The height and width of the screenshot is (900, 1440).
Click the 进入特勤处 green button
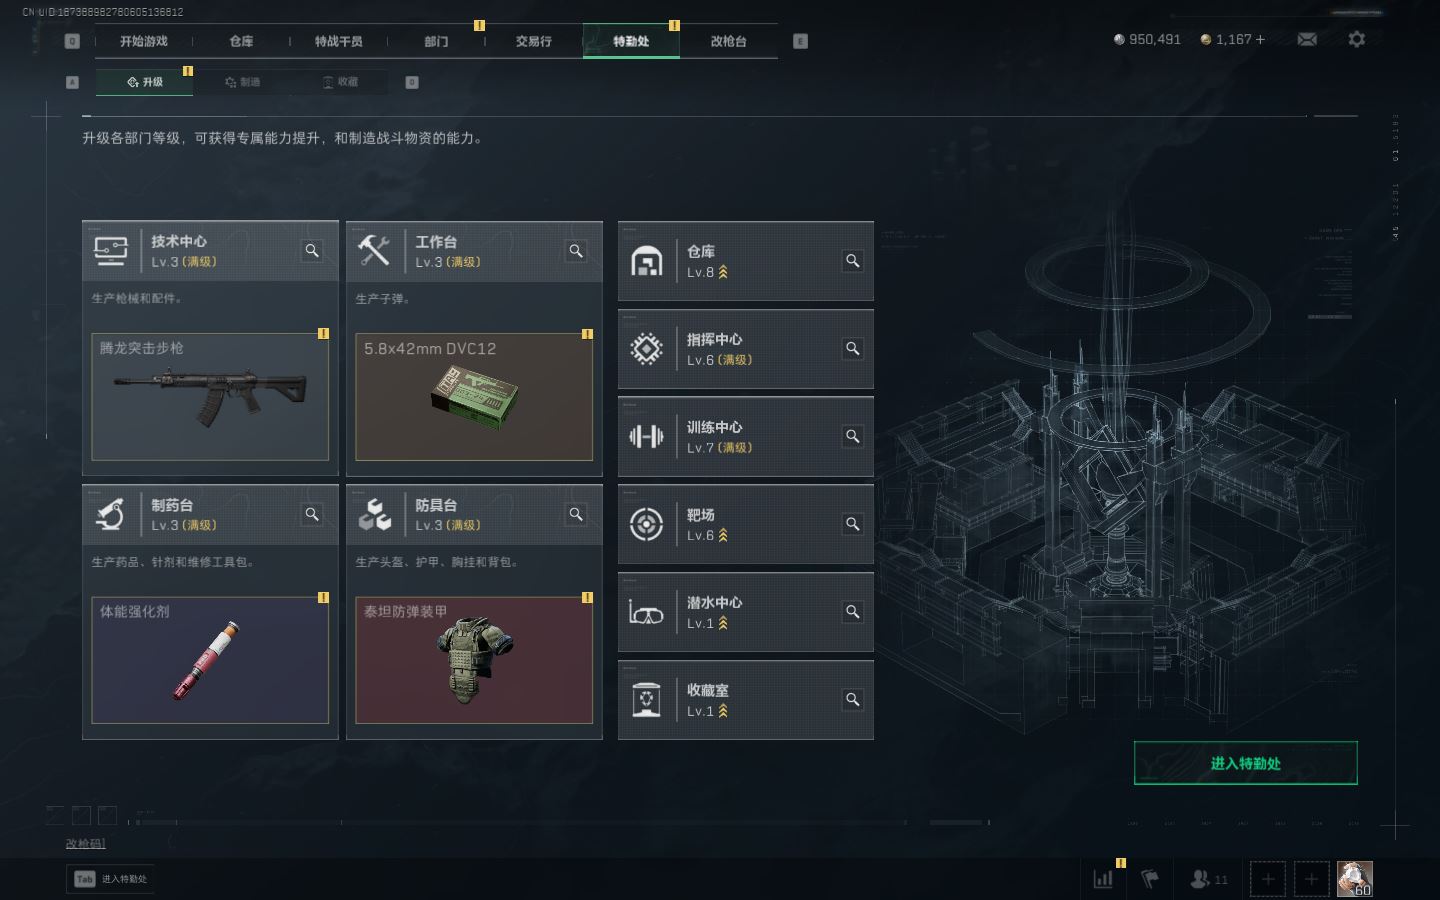(x=1245, y=763)
